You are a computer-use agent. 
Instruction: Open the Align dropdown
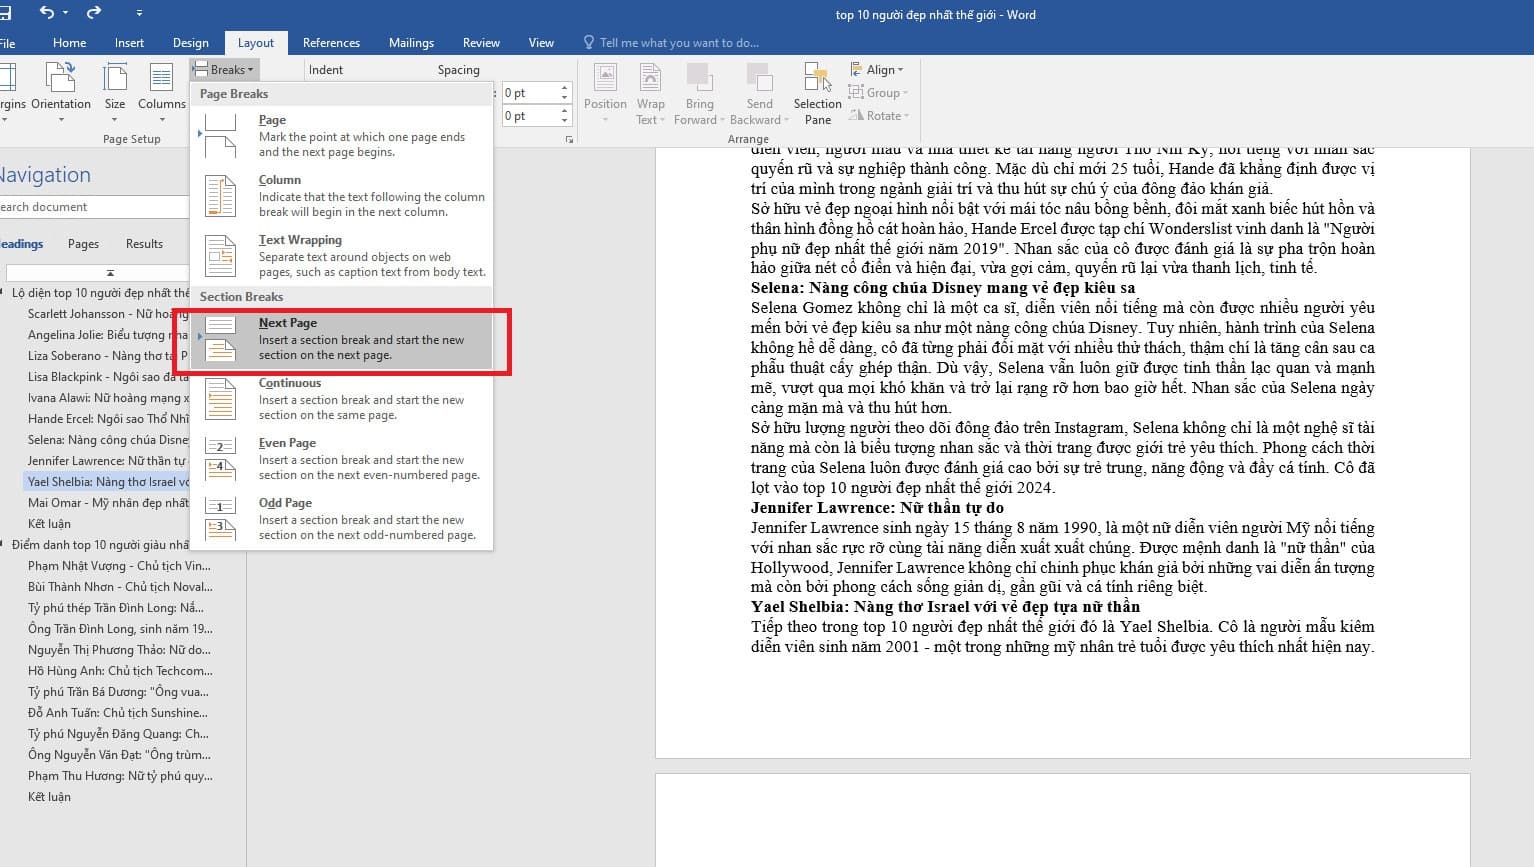click(x=876, y=70)
